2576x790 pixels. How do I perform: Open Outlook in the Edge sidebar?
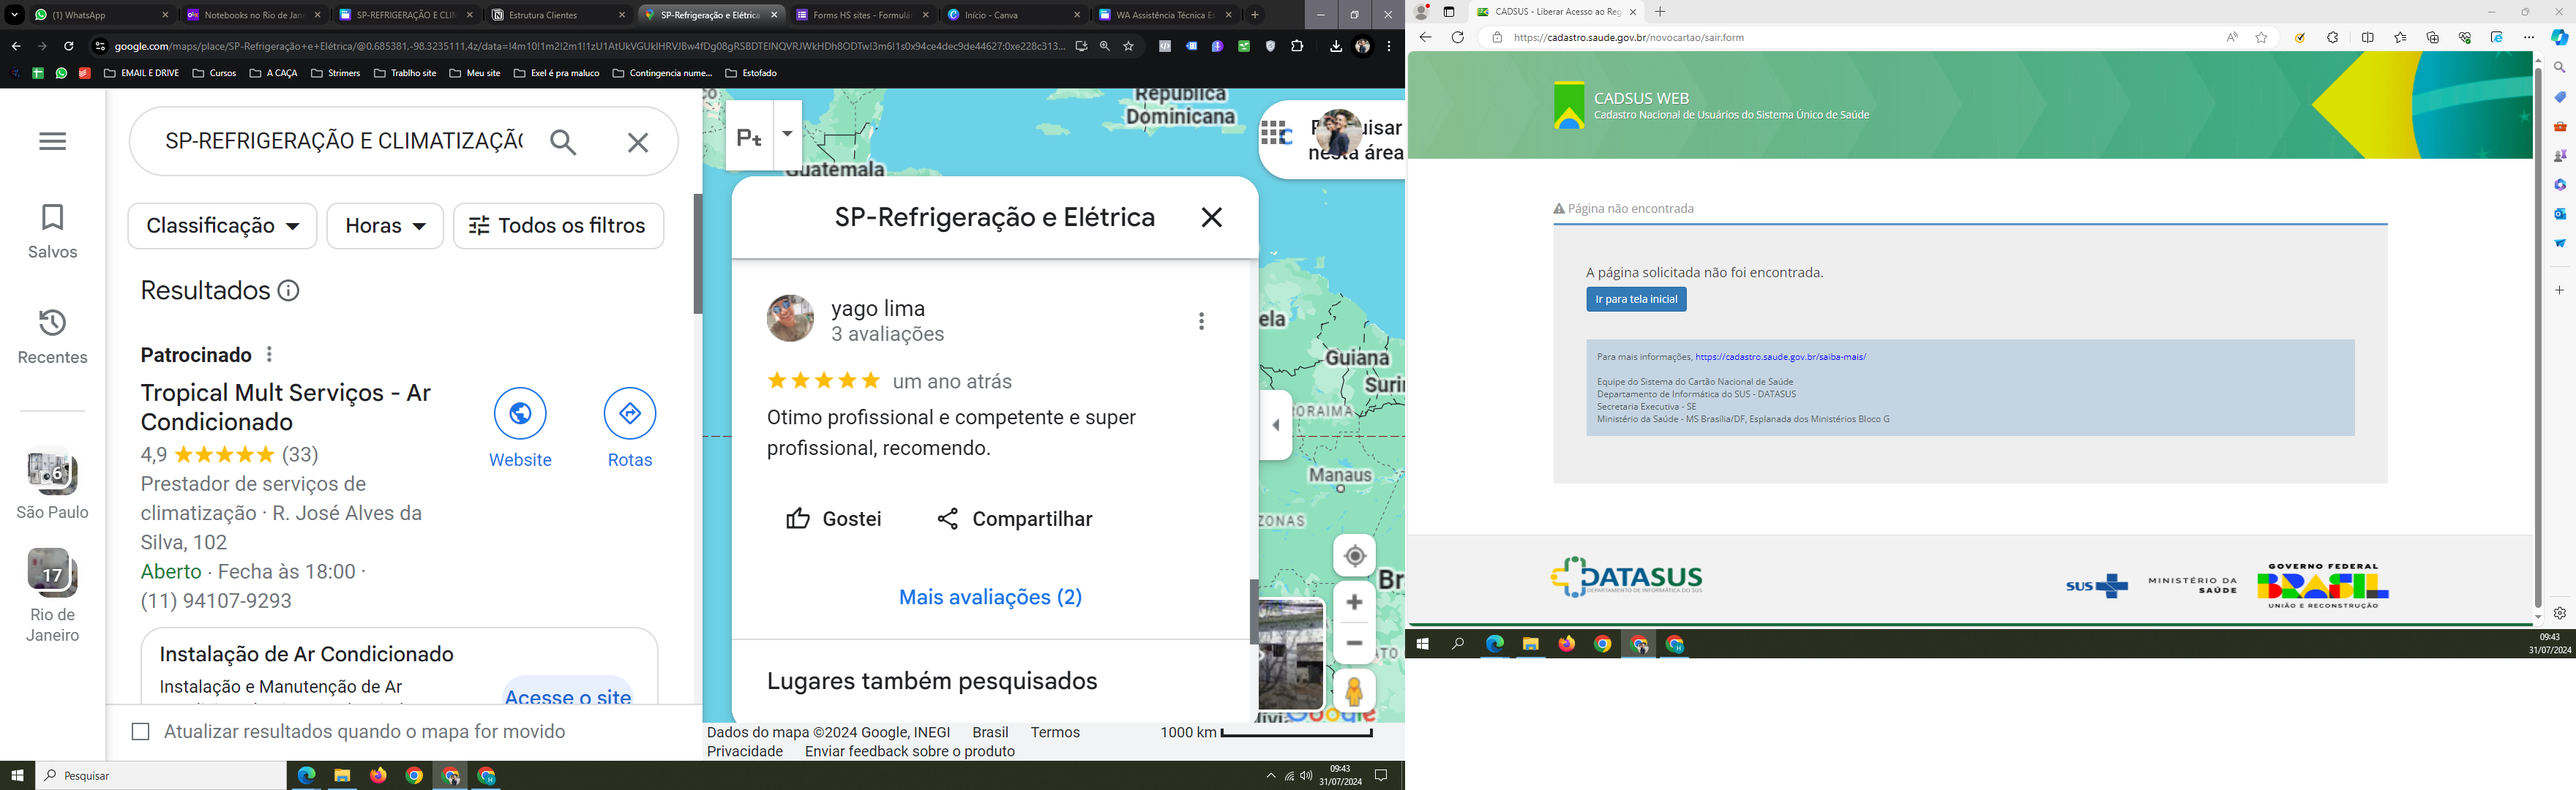2559,214
